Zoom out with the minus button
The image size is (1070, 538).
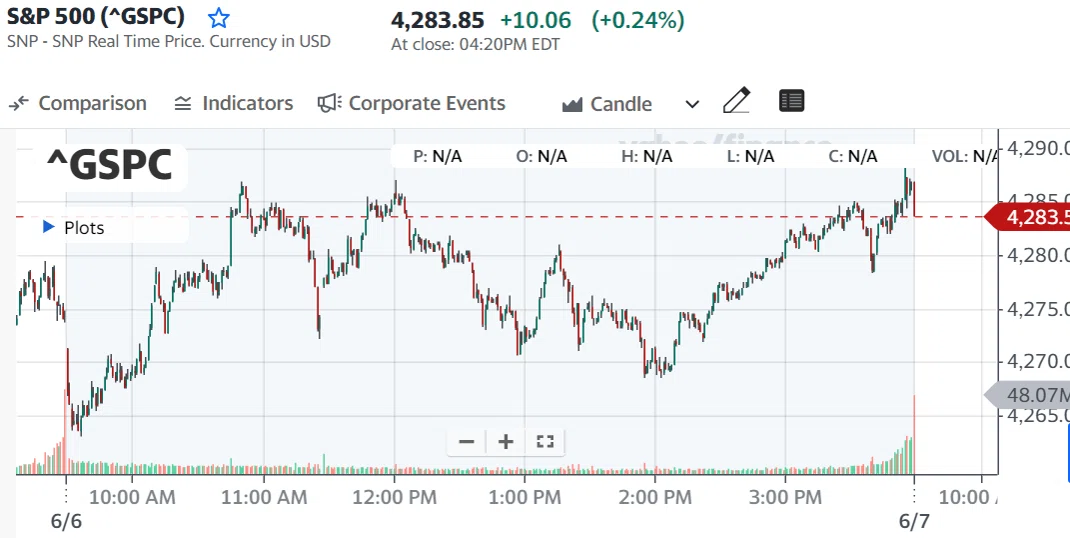click(467, 442)
